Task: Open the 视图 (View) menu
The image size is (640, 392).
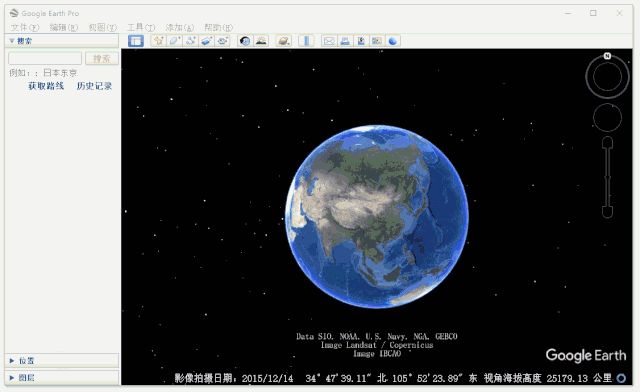Action: [102, 27]
